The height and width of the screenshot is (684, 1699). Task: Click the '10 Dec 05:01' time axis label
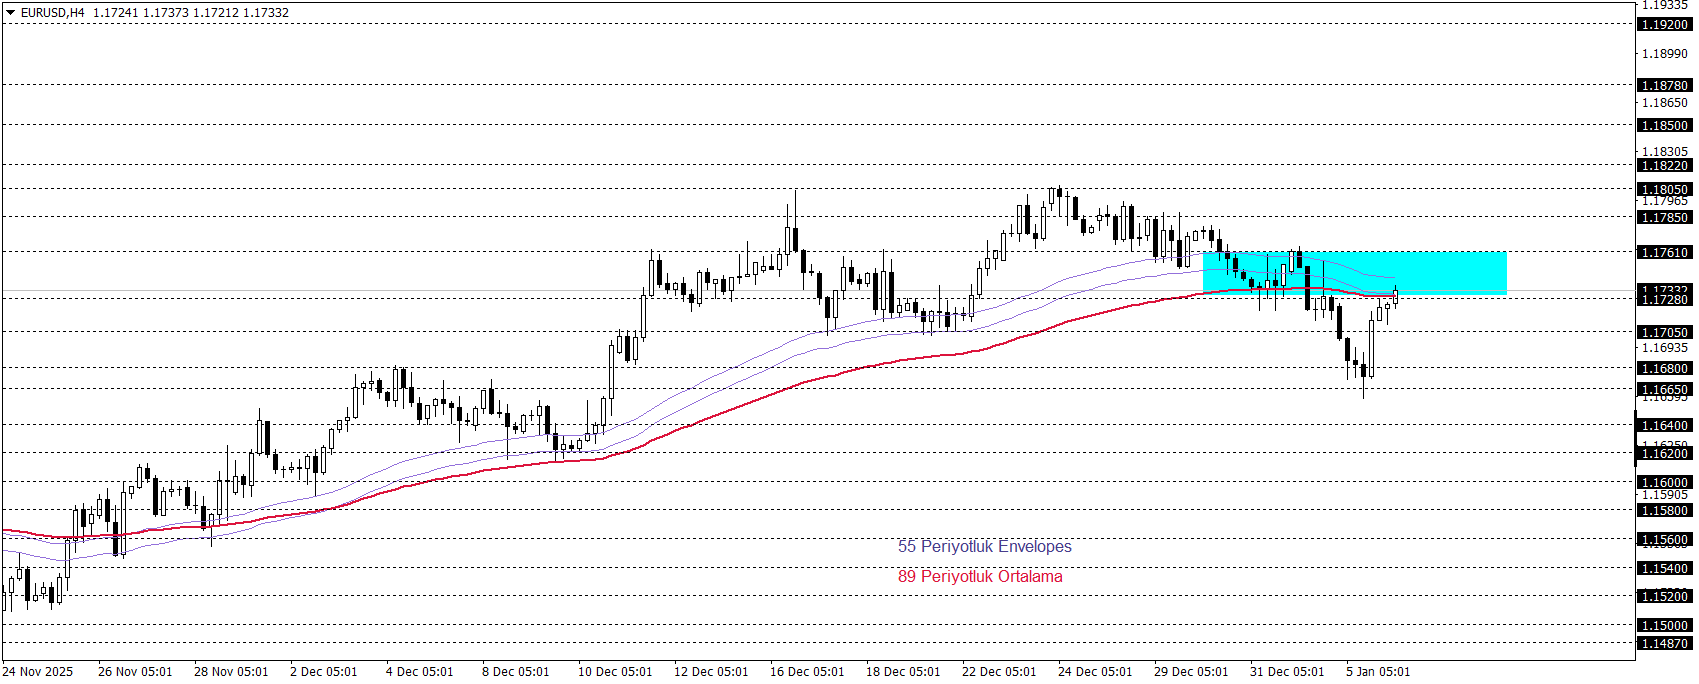coord(615,672)
